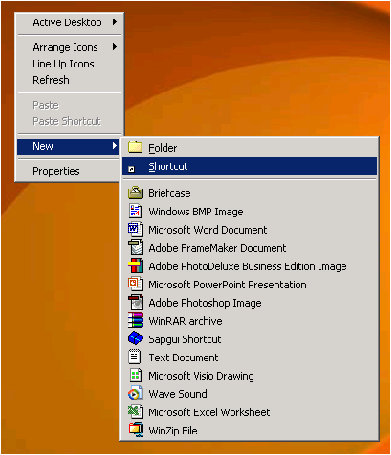
Task: Click the Wave Sound icon
Action: [135, 393]
